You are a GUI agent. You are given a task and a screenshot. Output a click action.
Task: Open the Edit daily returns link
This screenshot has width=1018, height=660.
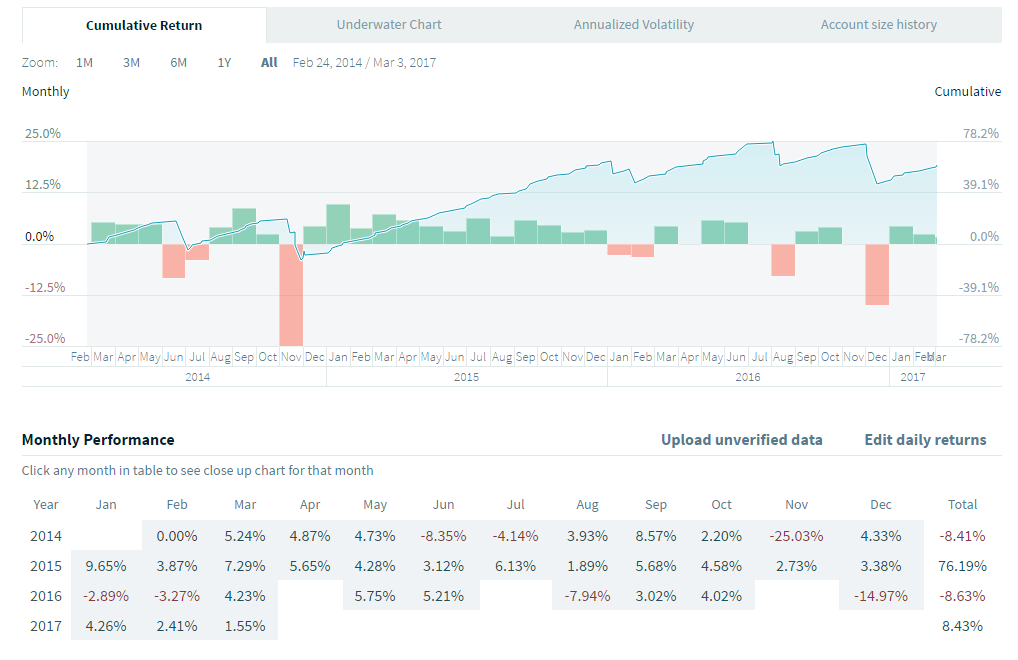click(925, 440)
